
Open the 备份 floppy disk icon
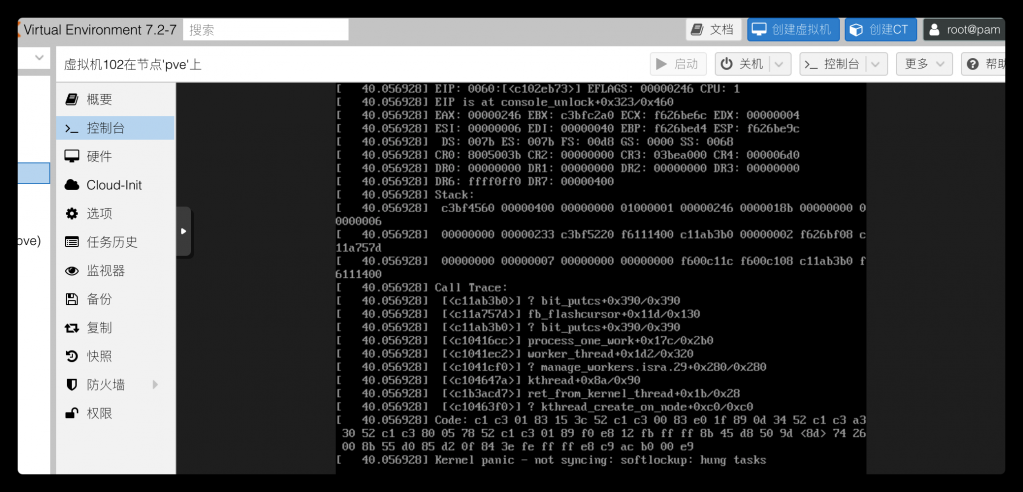tap(71, 299)
